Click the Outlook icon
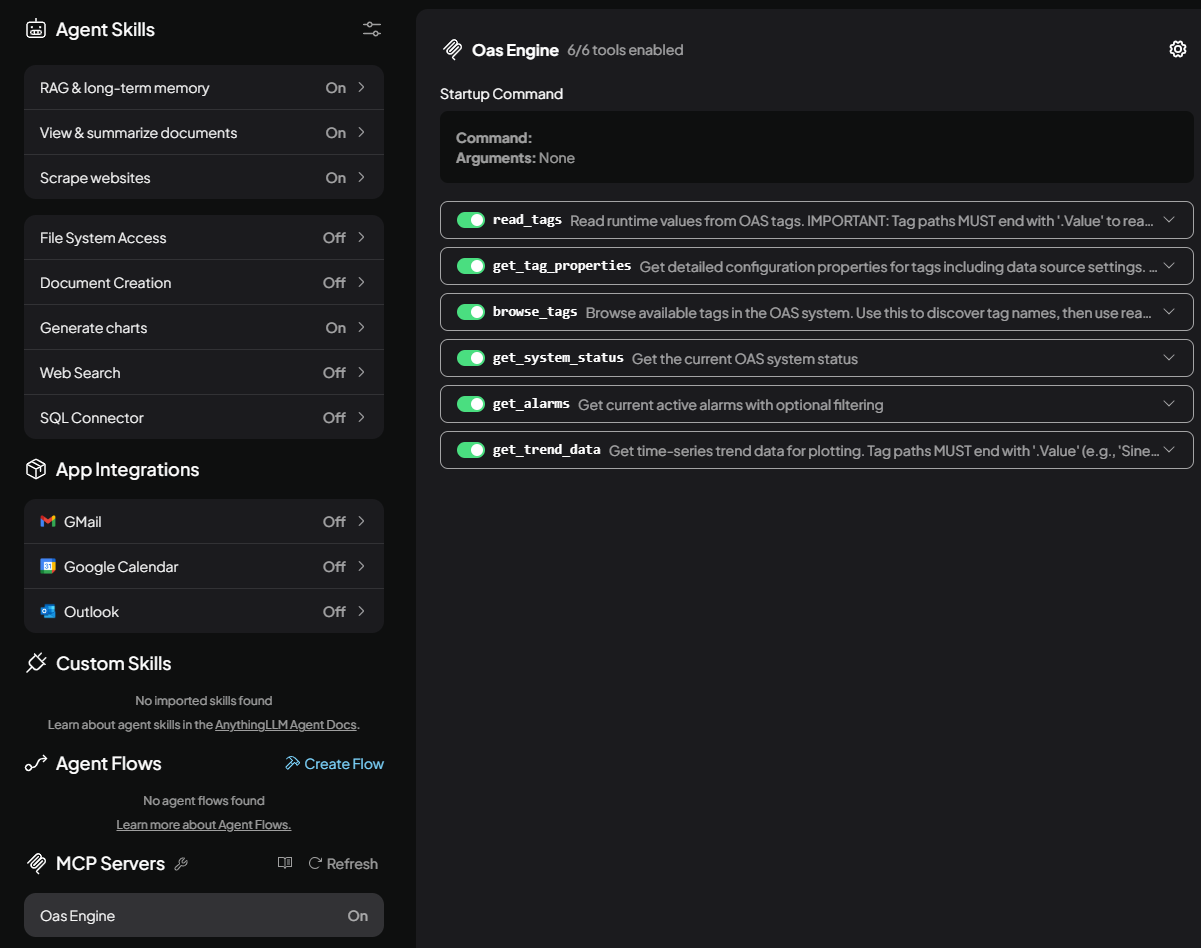The image size is (1201, 948). [x=48, y=612]
